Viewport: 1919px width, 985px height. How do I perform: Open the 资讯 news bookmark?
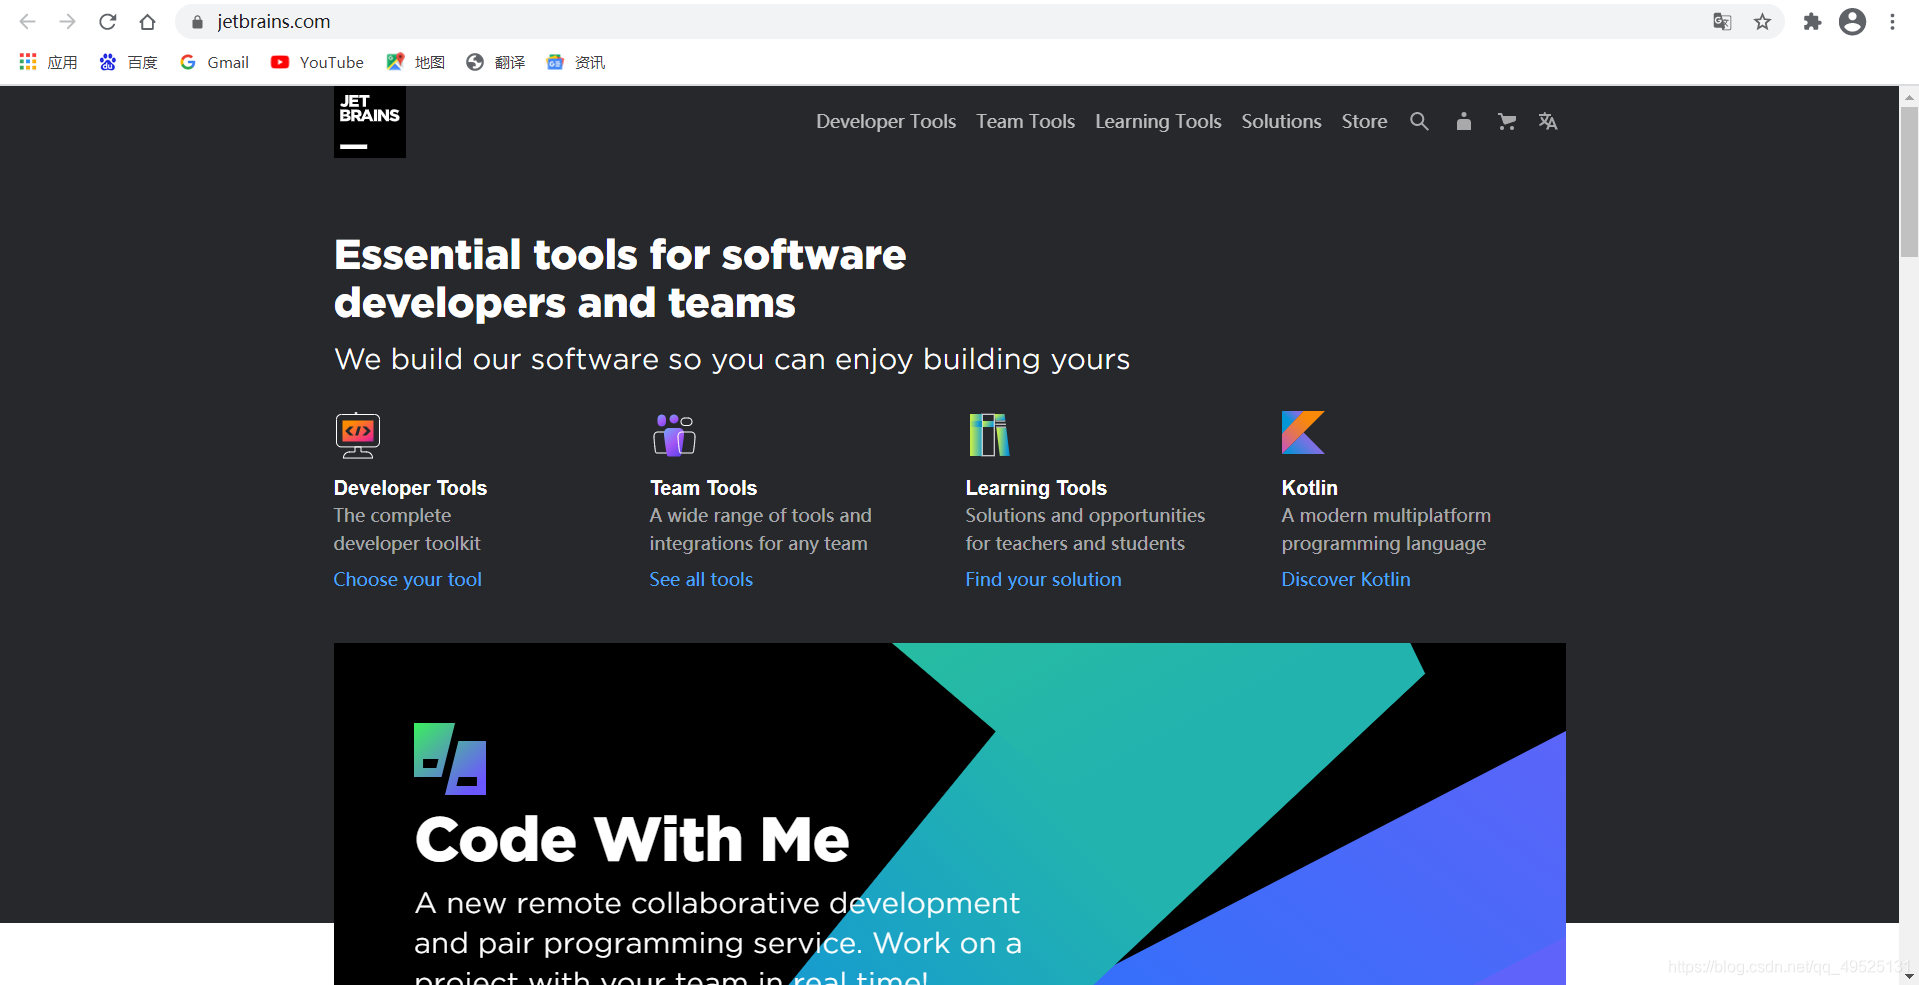[x=575, y=62]
